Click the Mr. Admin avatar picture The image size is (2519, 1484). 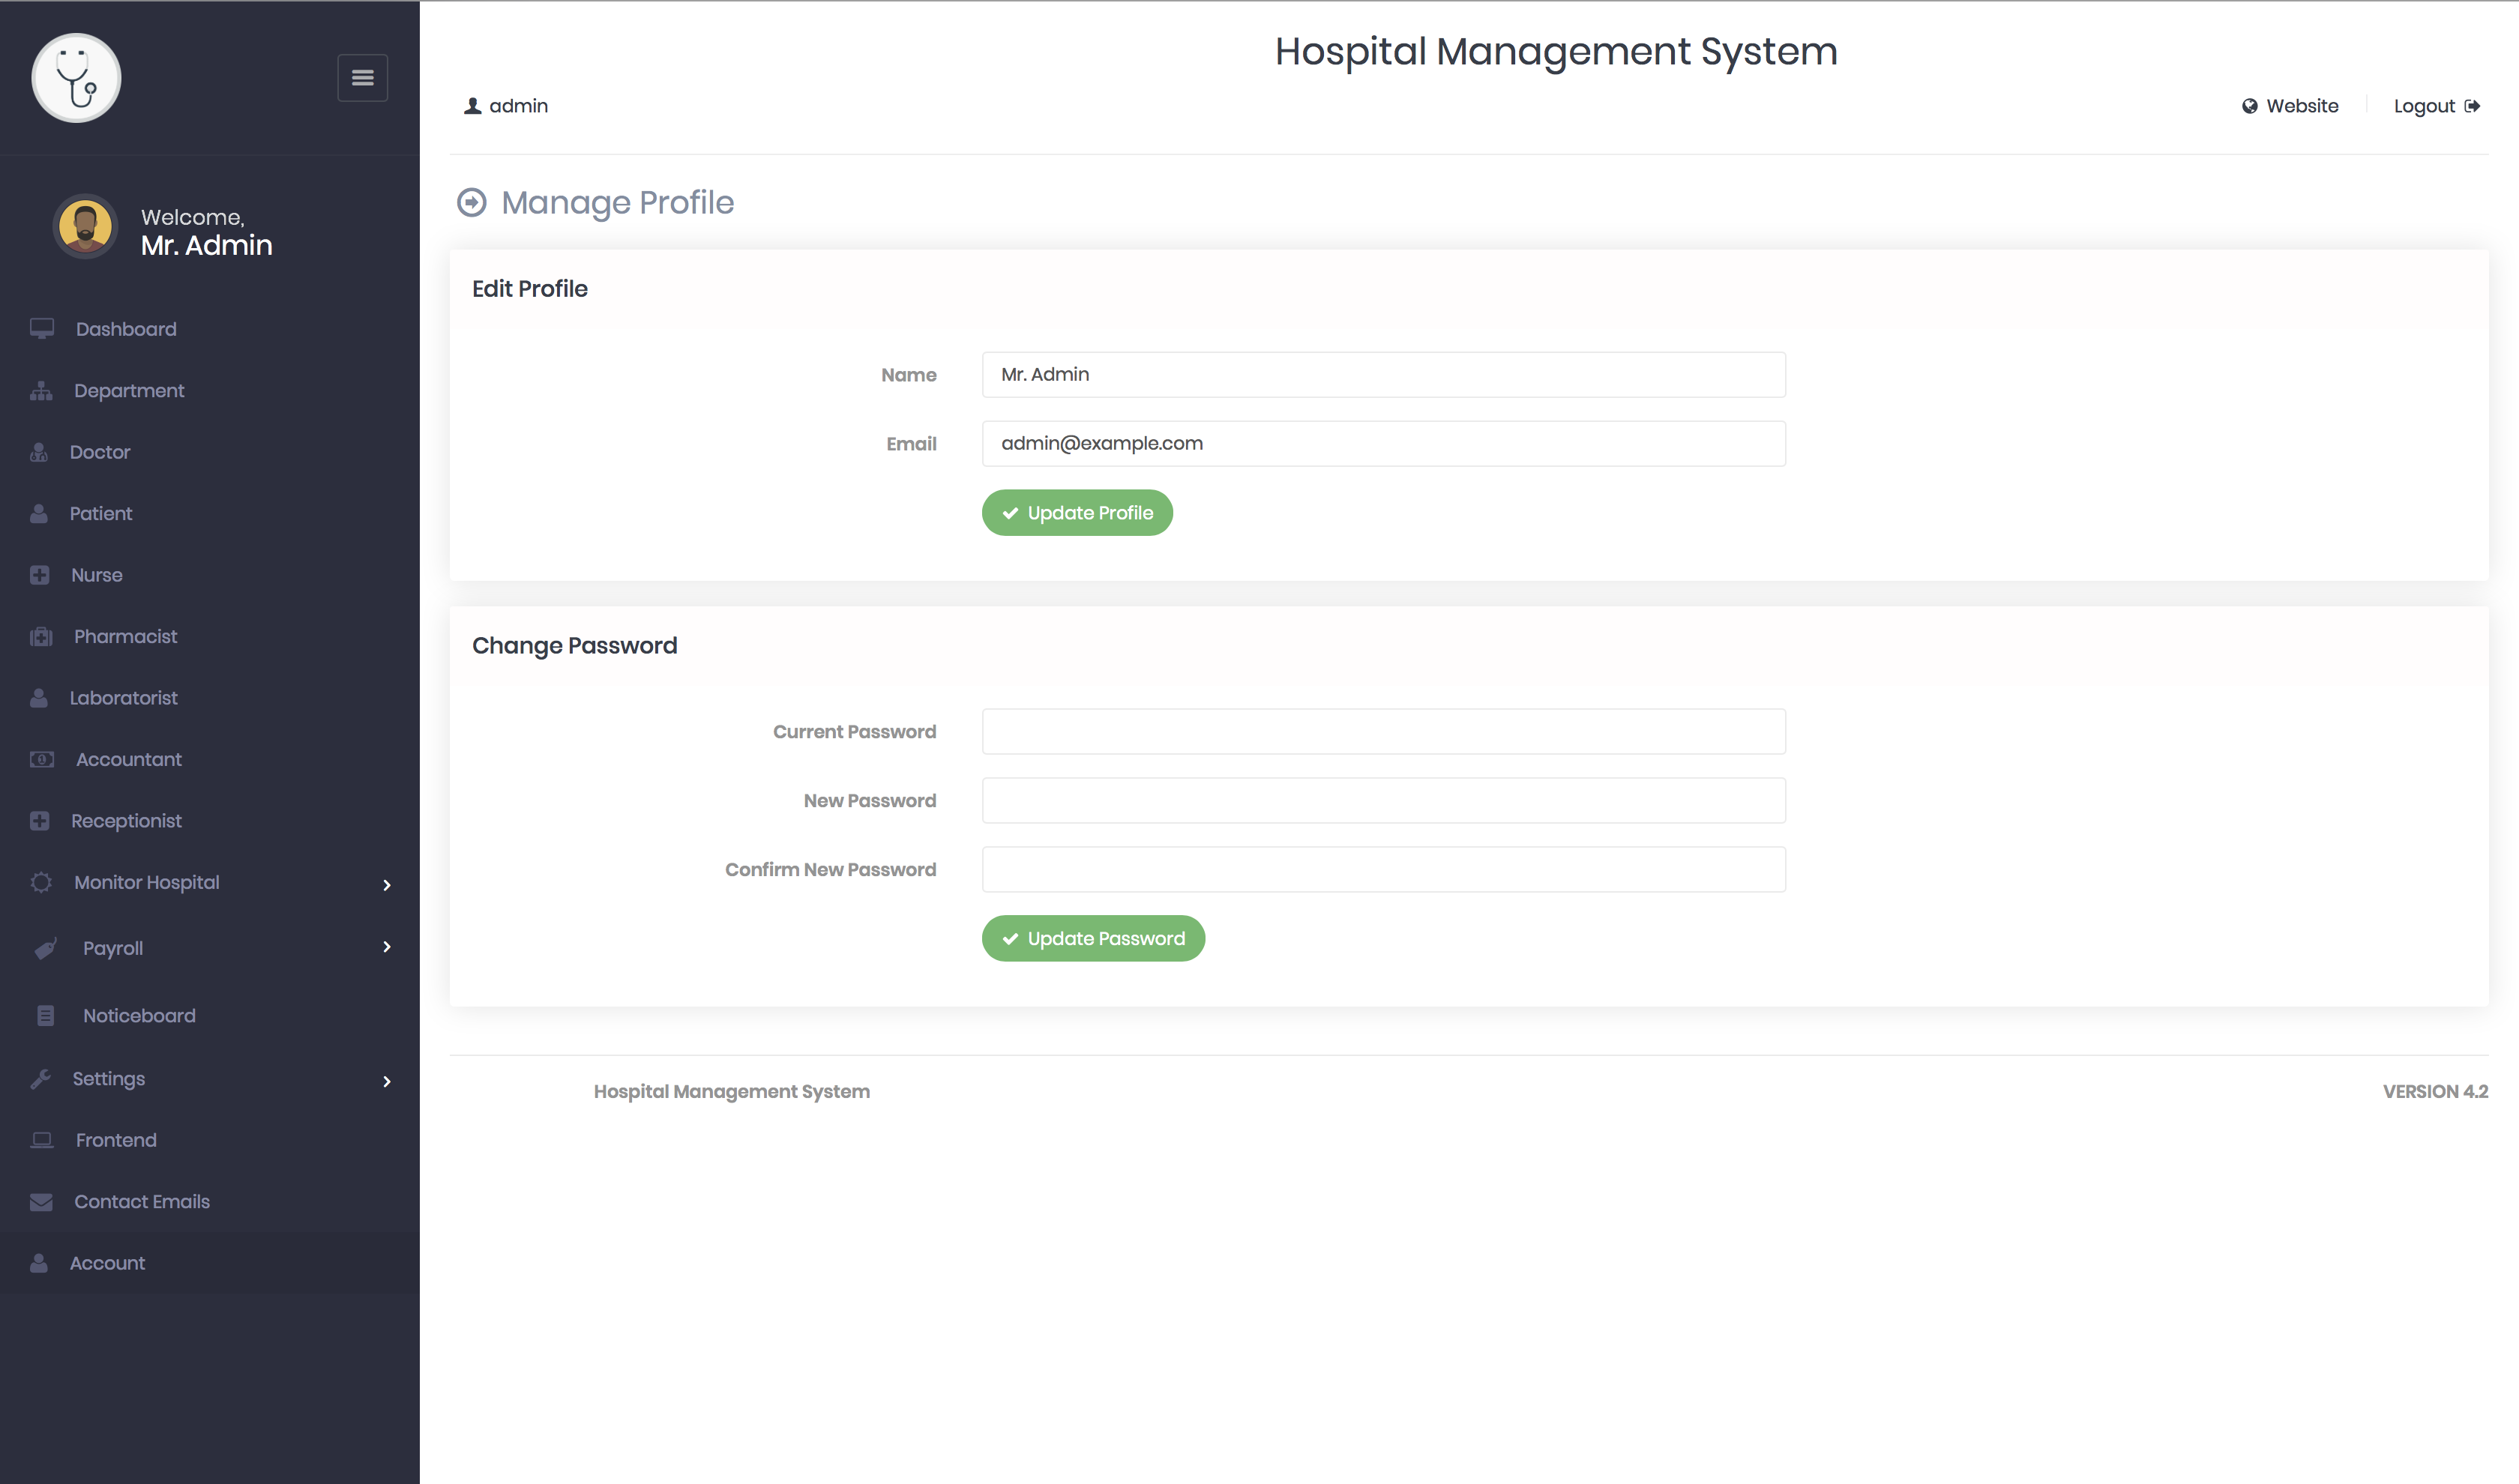(x=85, y=227)
